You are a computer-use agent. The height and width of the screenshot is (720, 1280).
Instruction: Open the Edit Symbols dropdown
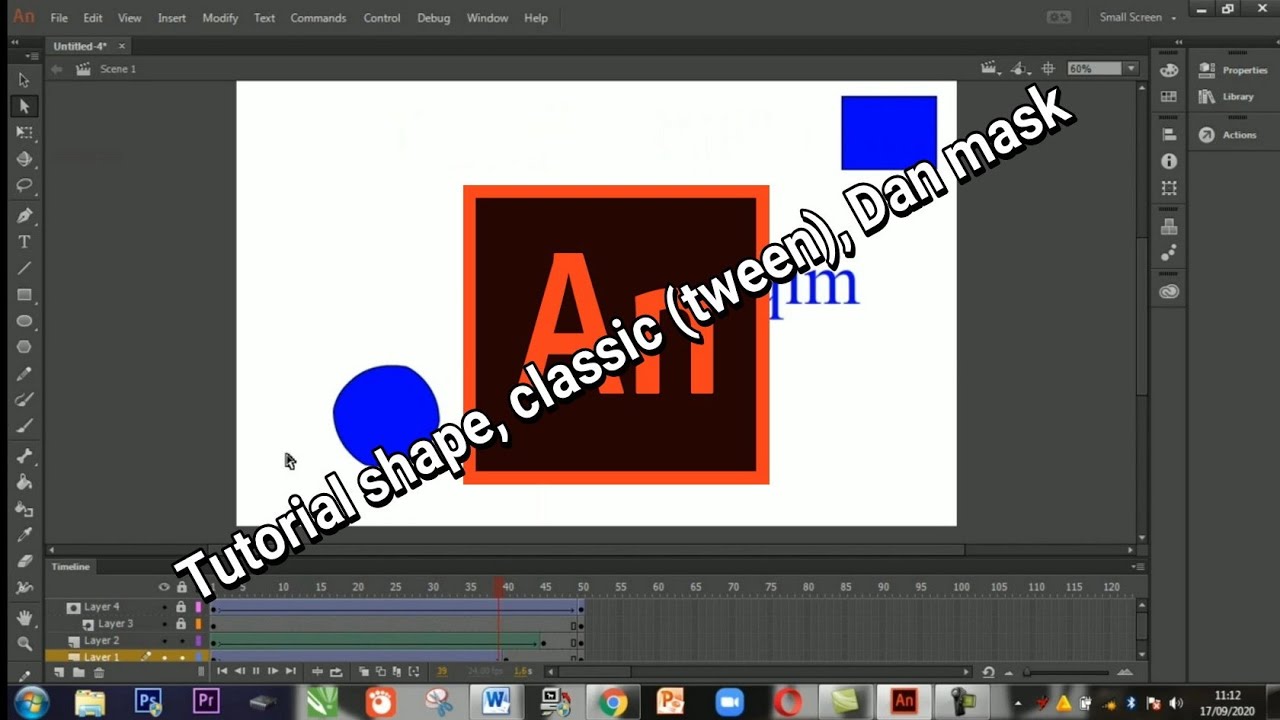(1019, 69)
